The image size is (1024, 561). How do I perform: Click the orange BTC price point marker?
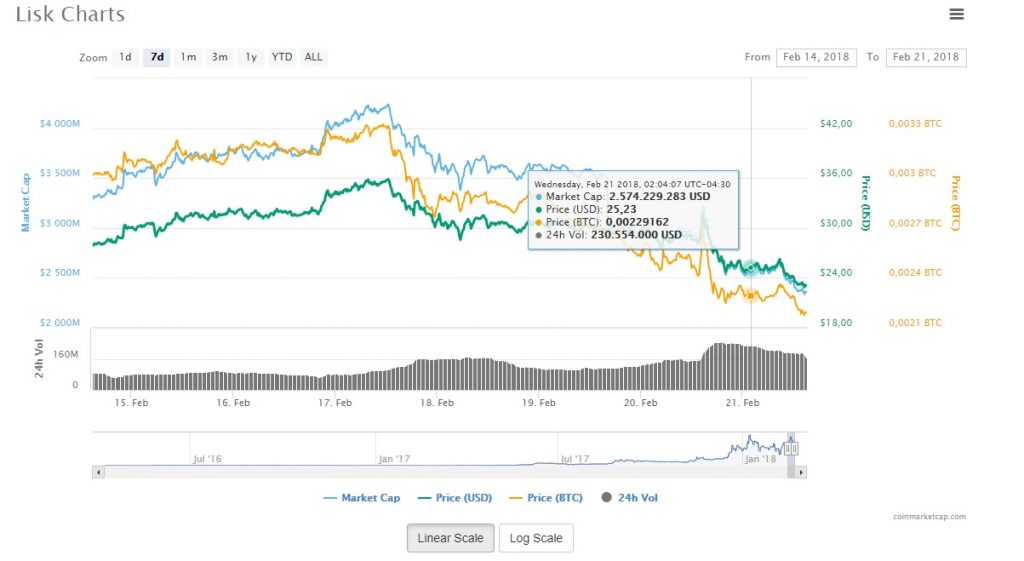(751, 296)
